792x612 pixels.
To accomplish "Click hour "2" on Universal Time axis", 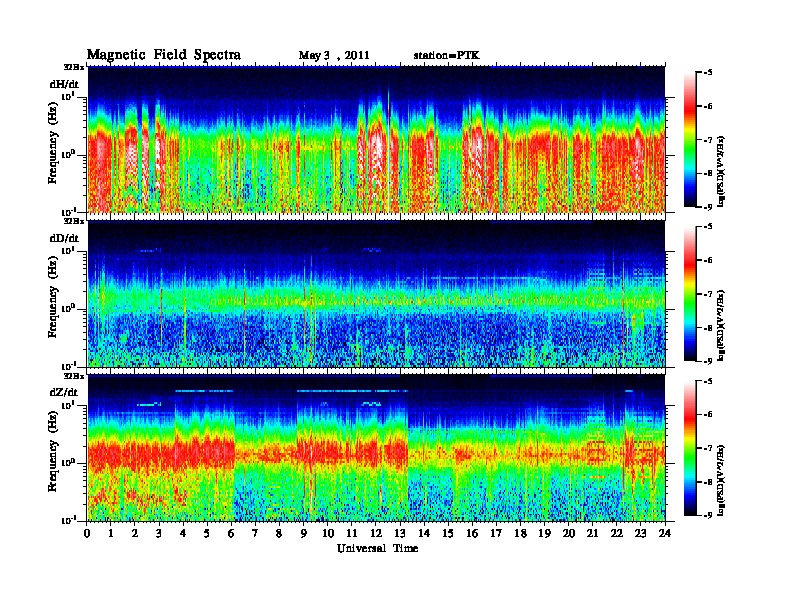I will click(135, 533).
